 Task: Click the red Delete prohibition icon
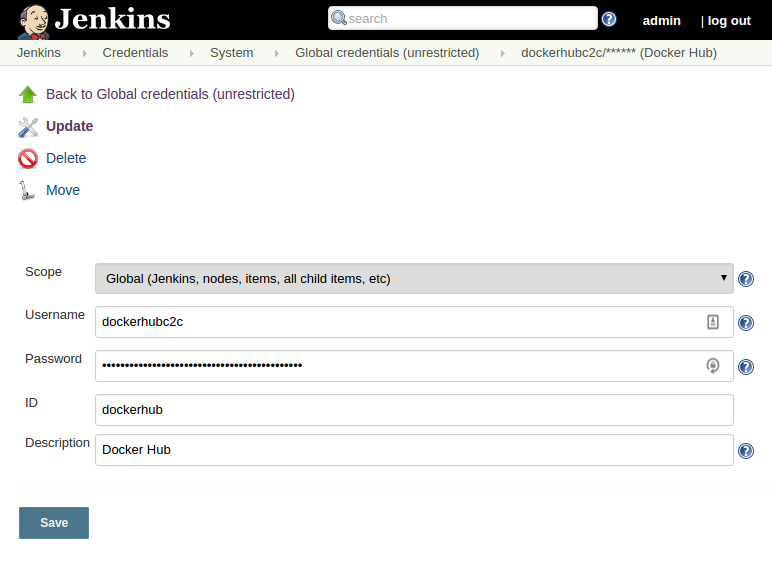tap(28, 159)
